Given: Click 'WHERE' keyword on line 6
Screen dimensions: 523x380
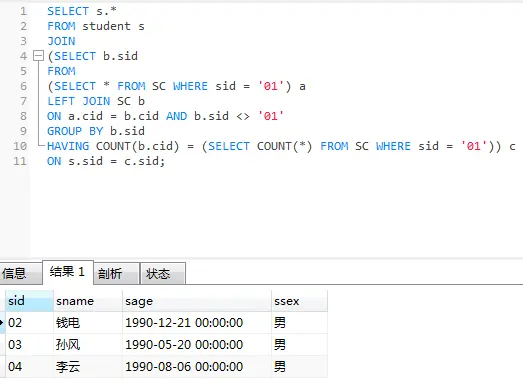Looking at the screenshot, I should (190, 86).
